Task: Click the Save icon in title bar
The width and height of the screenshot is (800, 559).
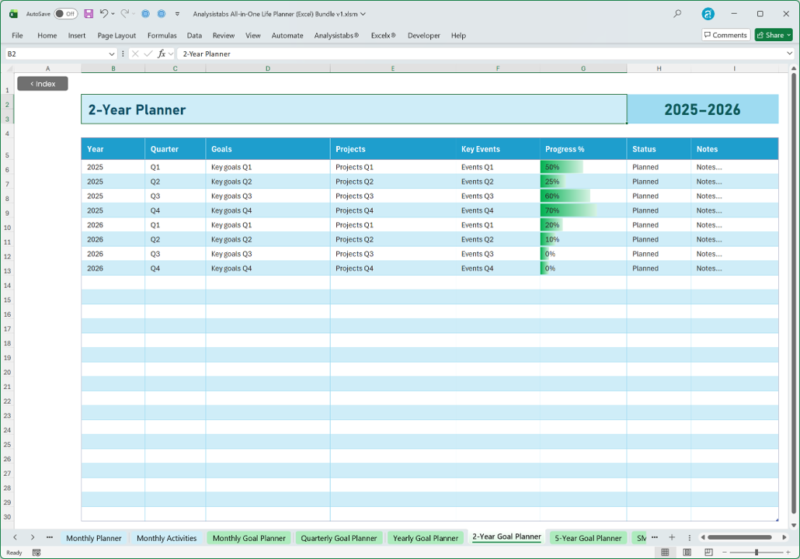Action: click(89, 14)
